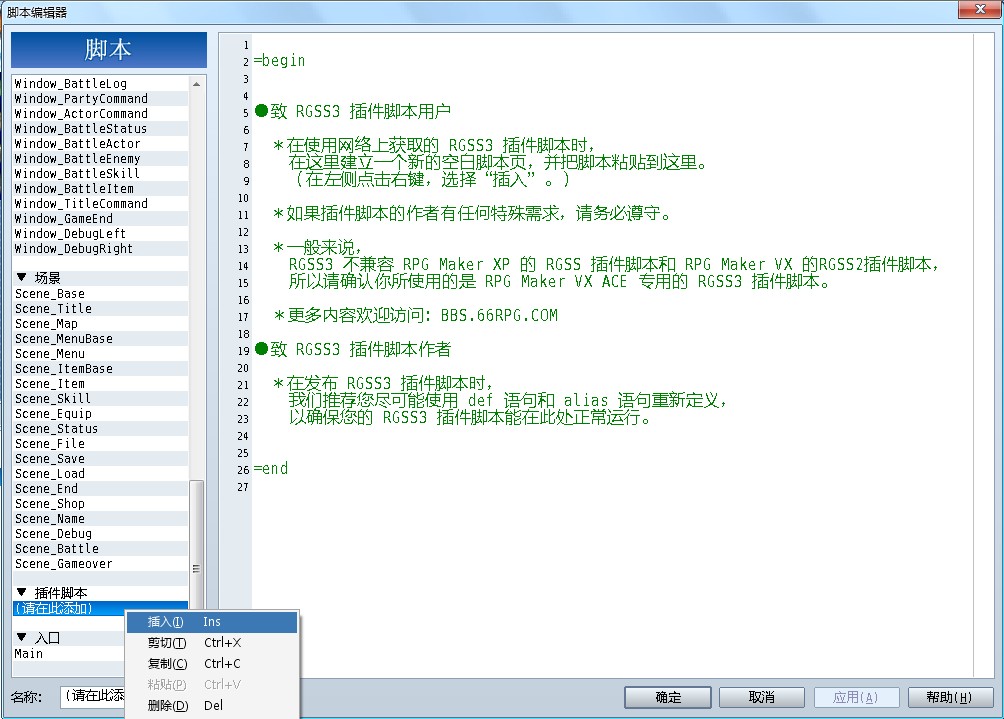
Task: Select Scene_Base in the script list
Action: (101, 294)
